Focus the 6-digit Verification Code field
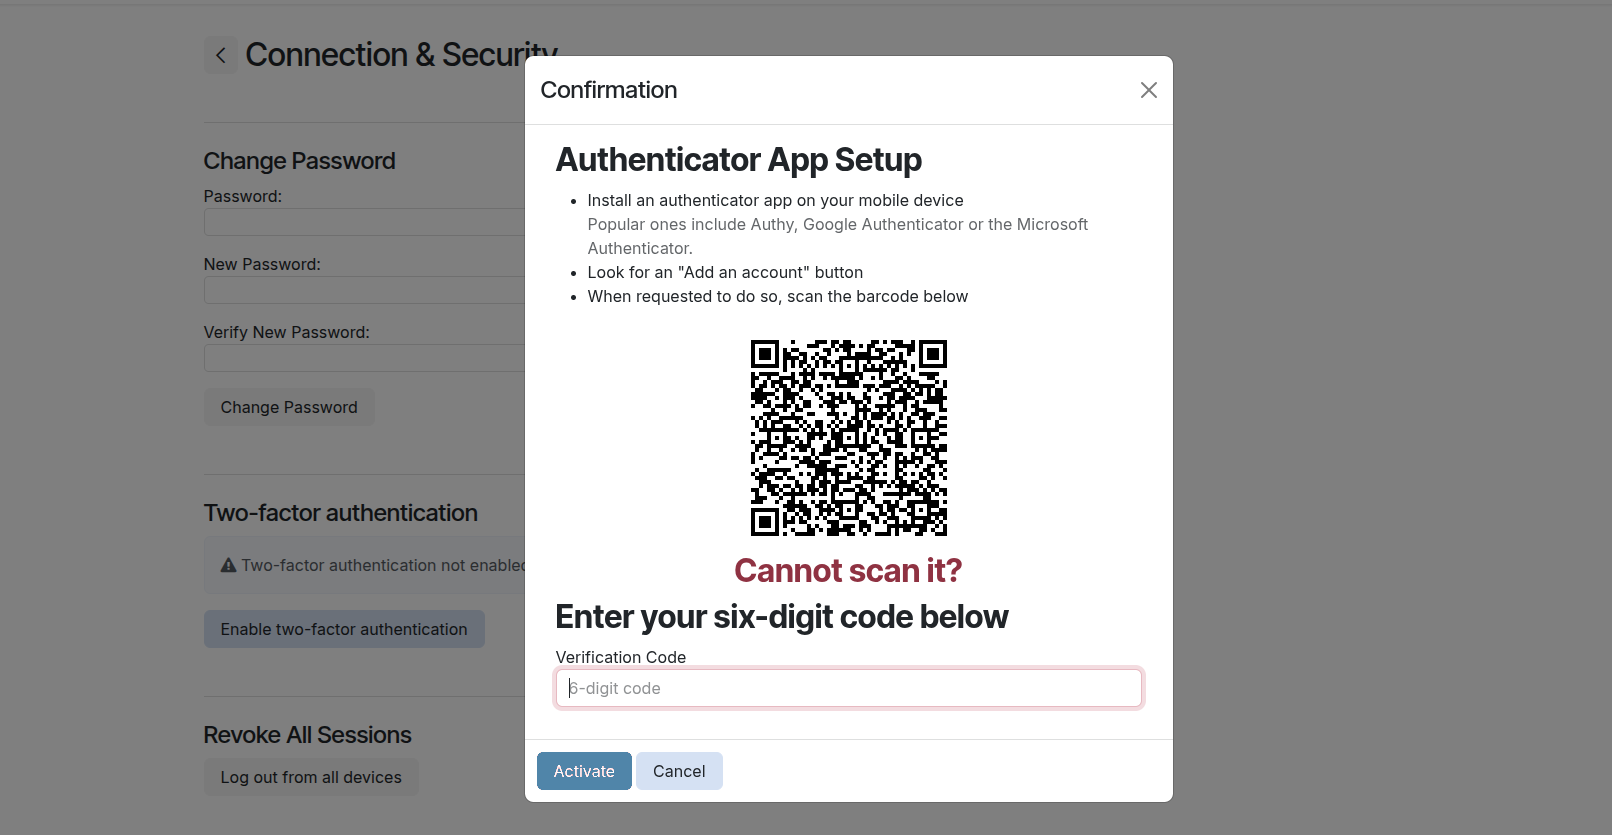This screenshot has width=1612, height=835. point(848,688)
